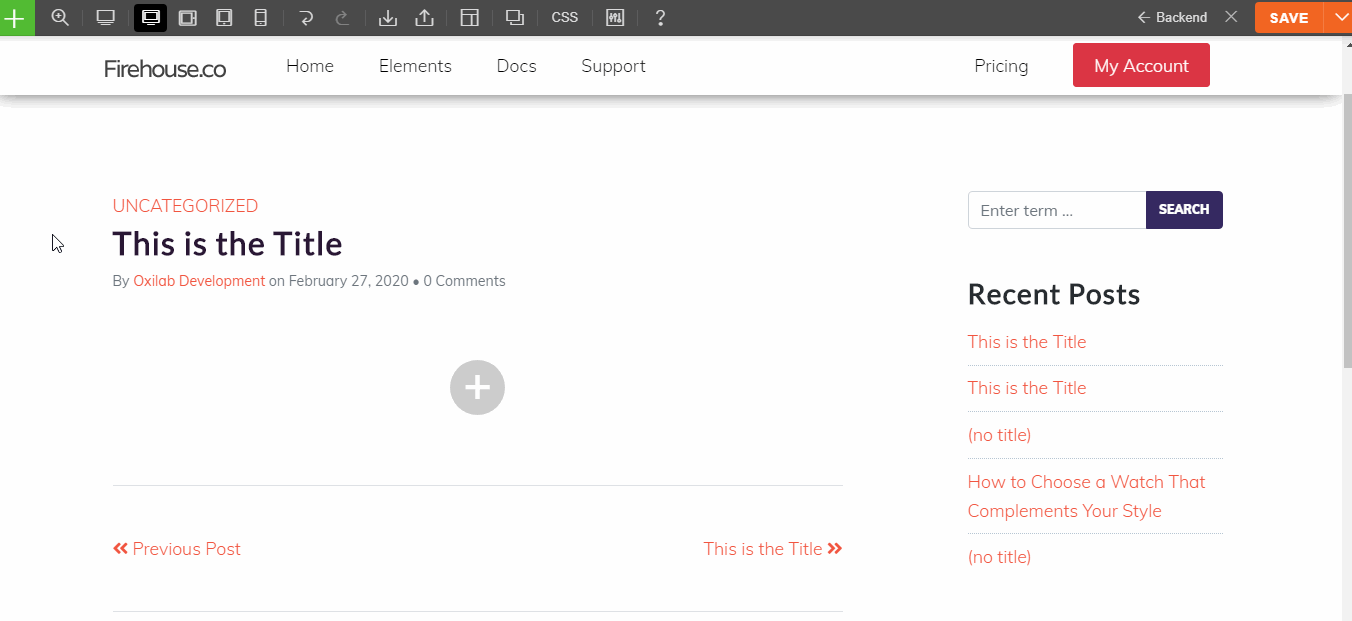1352x621 pixels.
Task: Click the Enter term search field
Action: [x=1057, y=210]
